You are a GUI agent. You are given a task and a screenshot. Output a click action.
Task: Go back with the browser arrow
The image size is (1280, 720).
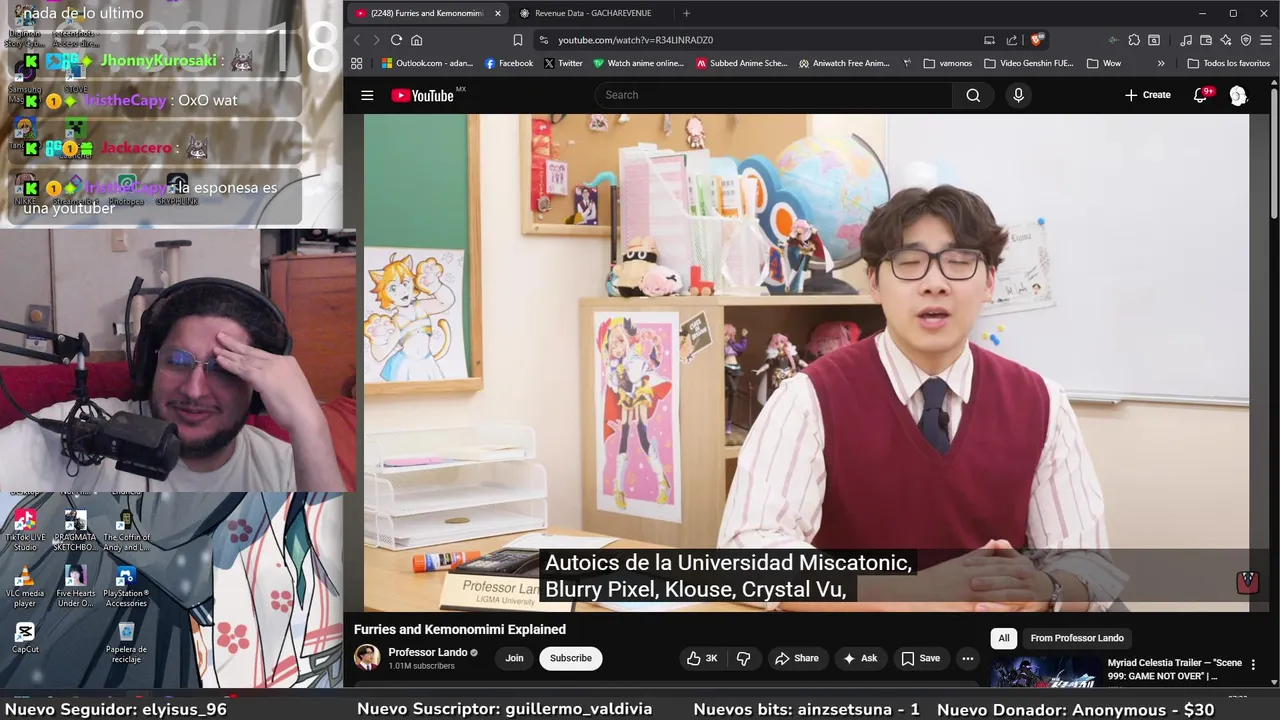(356, 40)
